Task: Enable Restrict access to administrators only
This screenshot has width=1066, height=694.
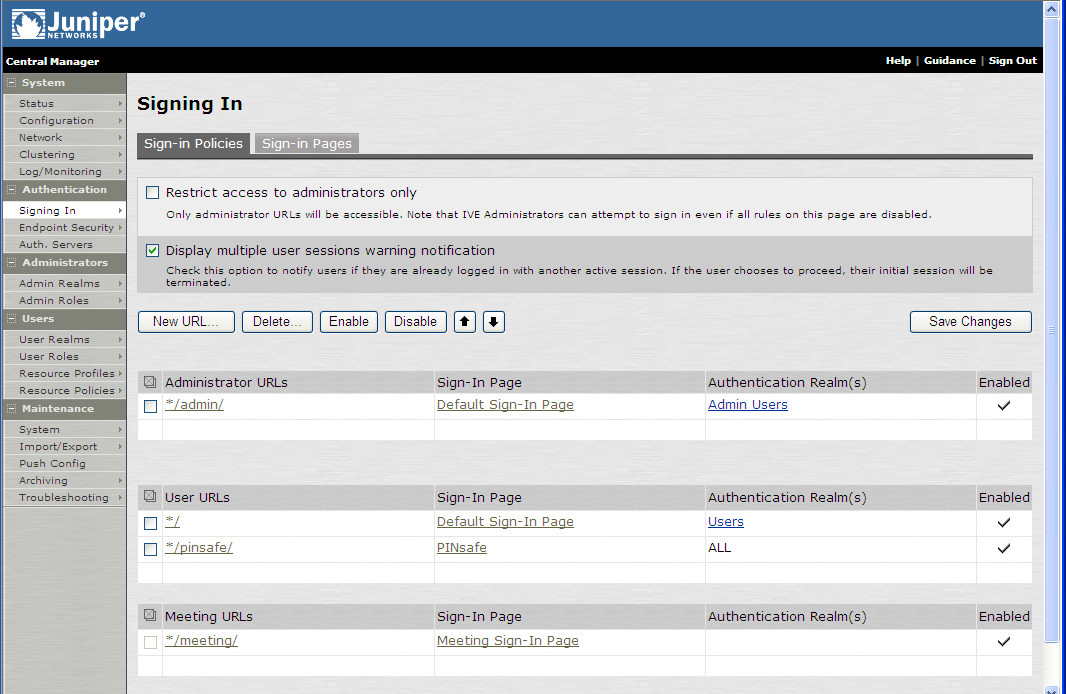Action: tap(153, 193)
